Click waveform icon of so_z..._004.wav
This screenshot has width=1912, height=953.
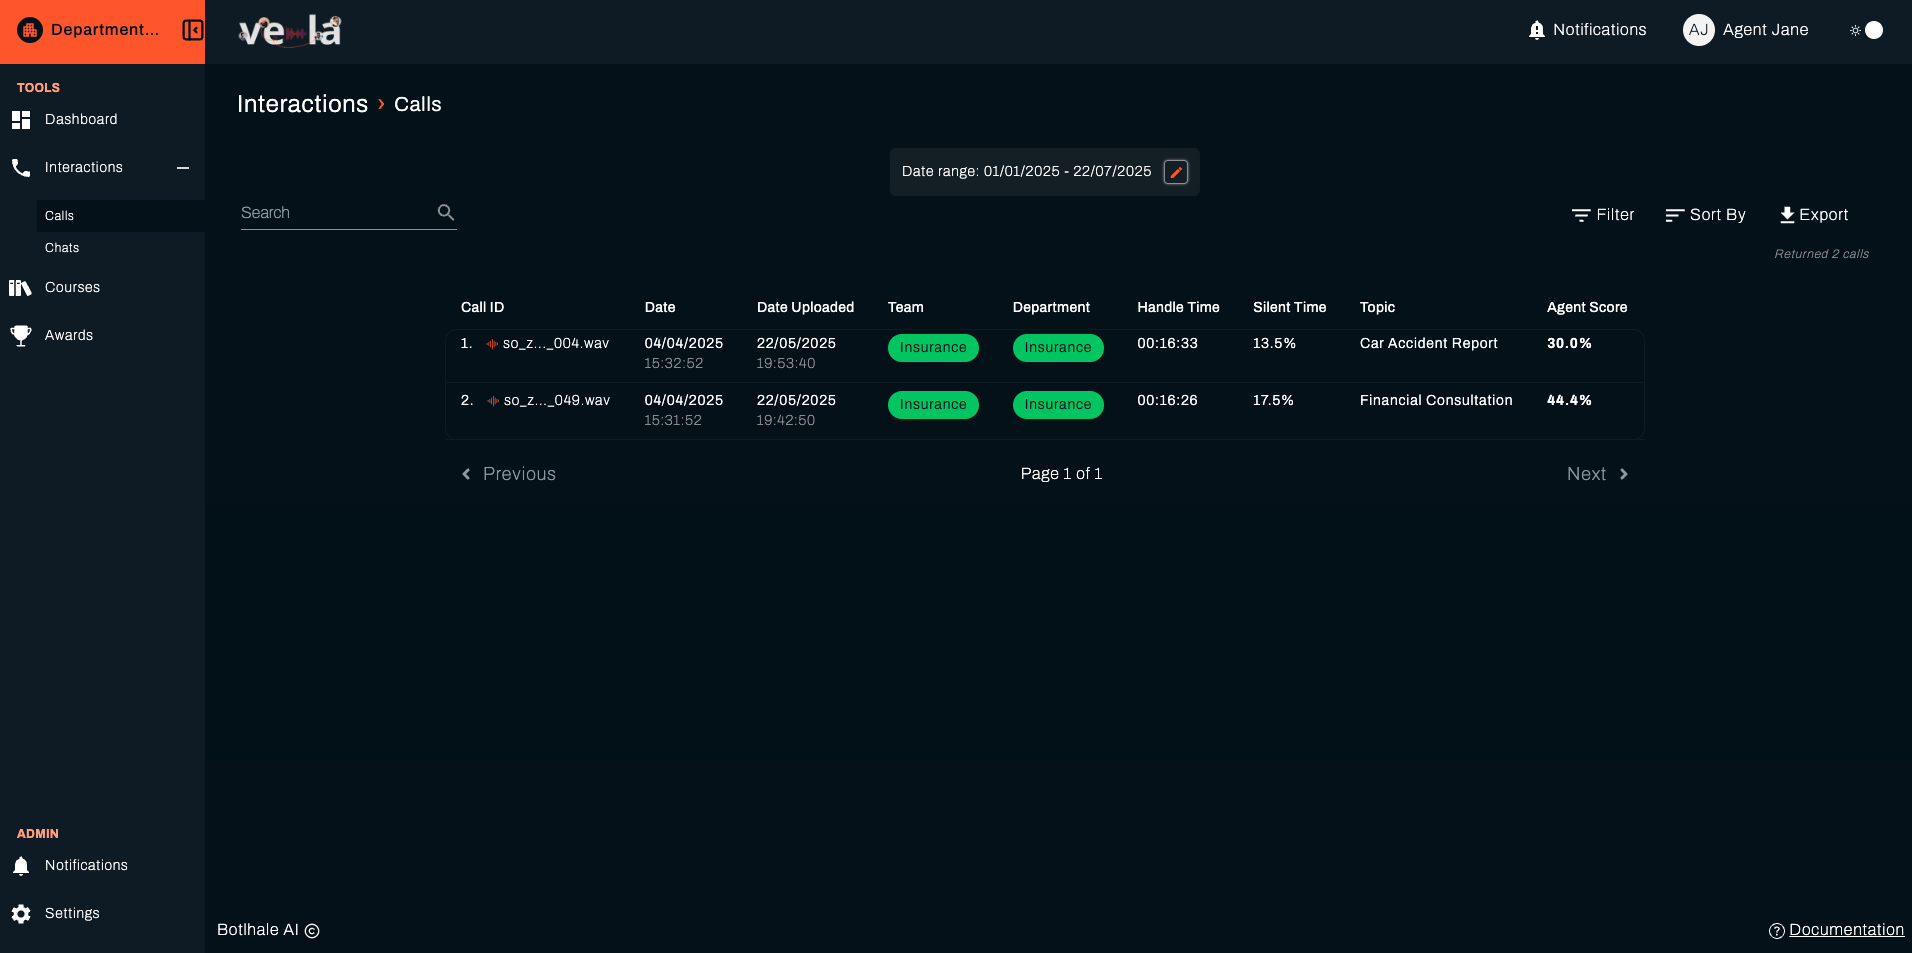(492, 344)
